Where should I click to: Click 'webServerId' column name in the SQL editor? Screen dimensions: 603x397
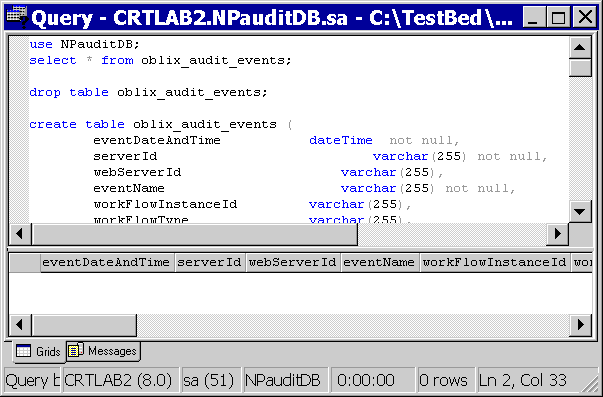tap(137, 172)
